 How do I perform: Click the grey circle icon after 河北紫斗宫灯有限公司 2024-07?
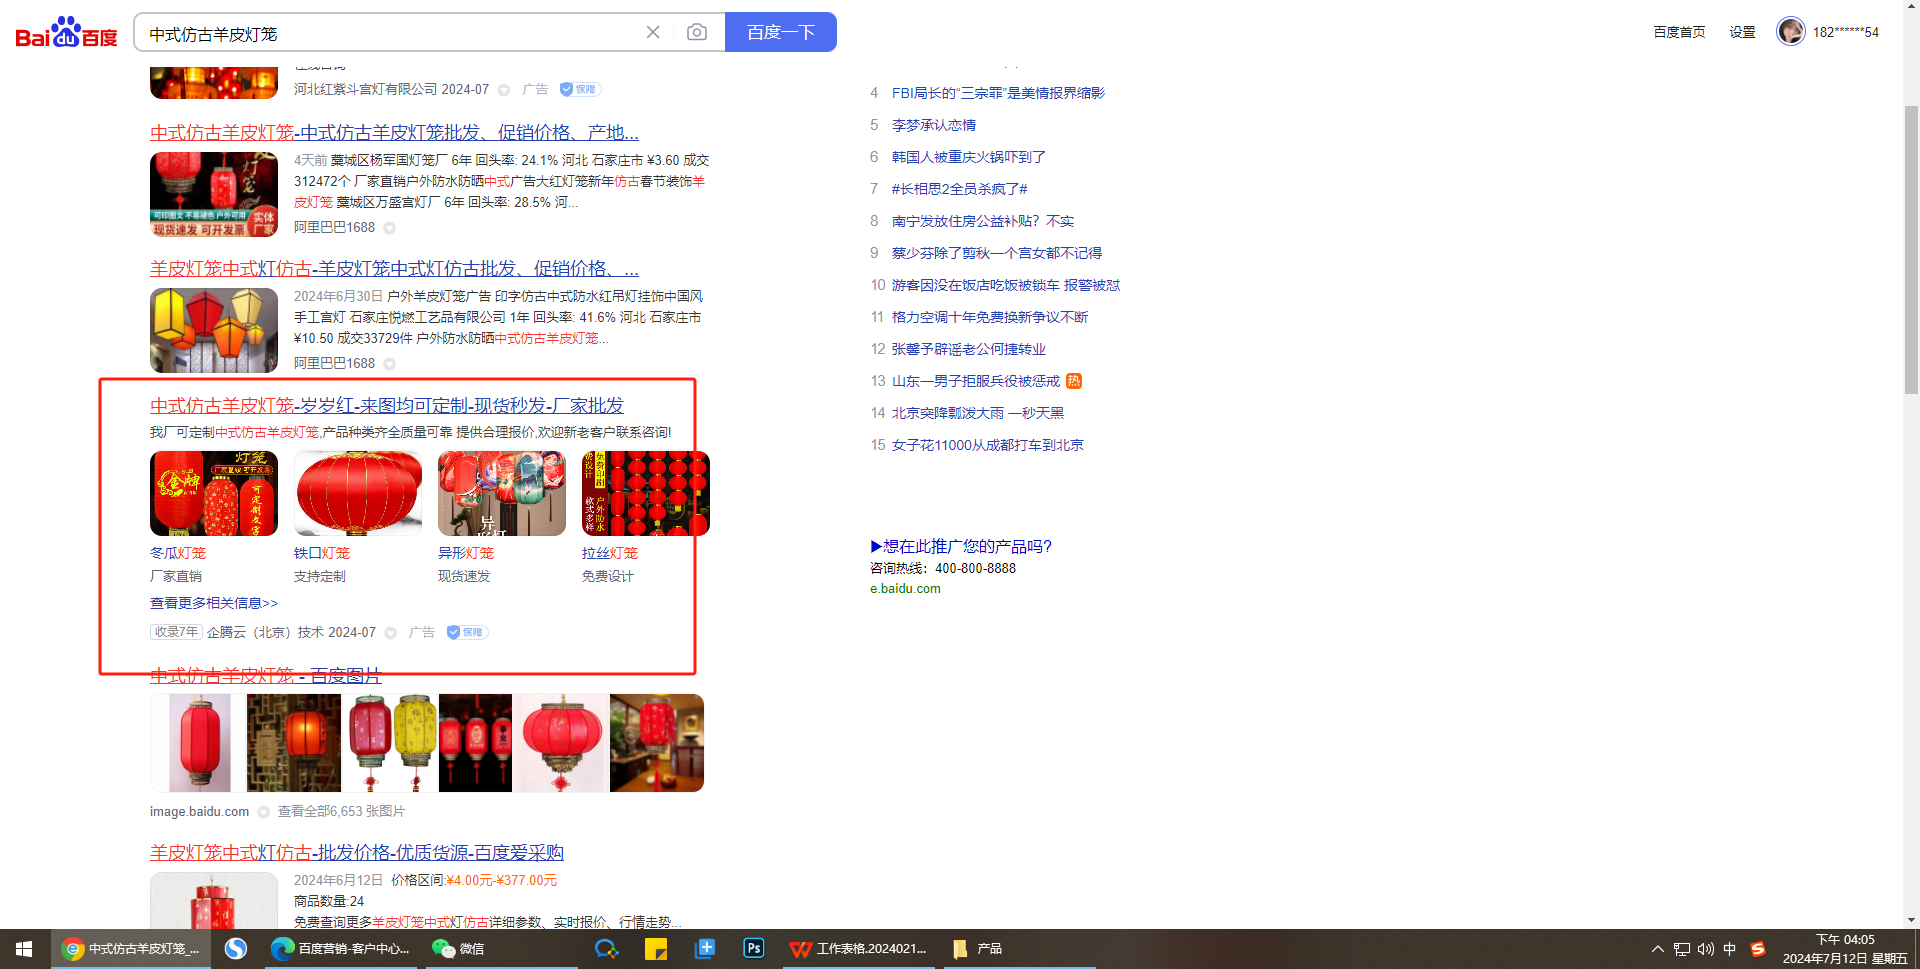(504, 90)
